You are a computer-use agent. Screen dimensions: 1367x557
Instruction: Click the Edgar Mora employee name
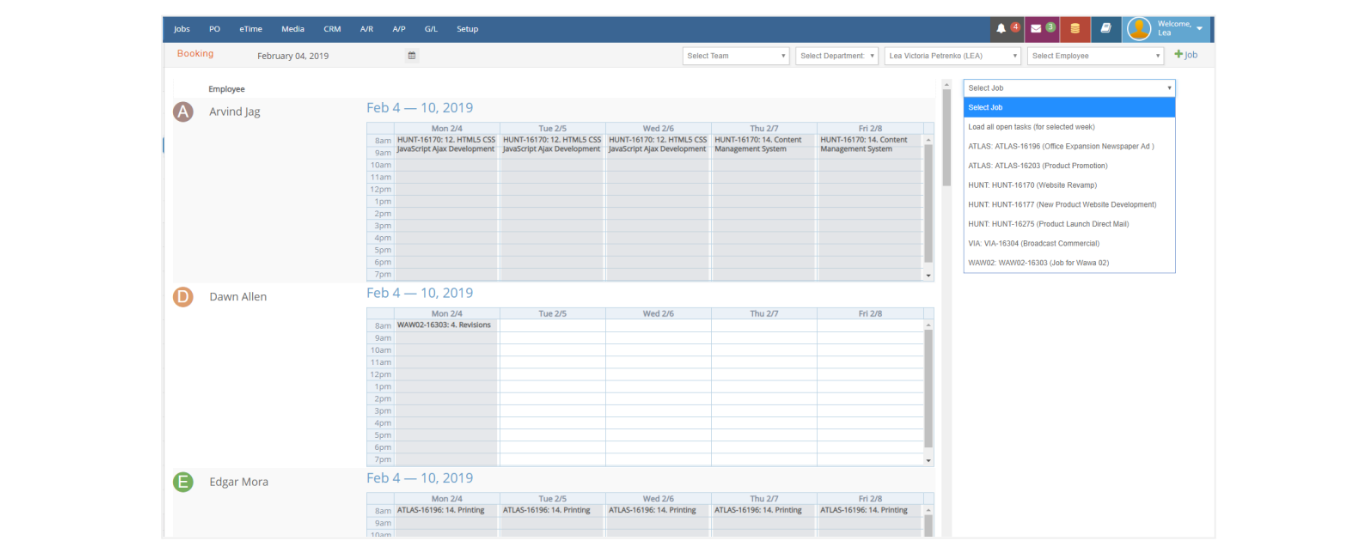(238, 482)
